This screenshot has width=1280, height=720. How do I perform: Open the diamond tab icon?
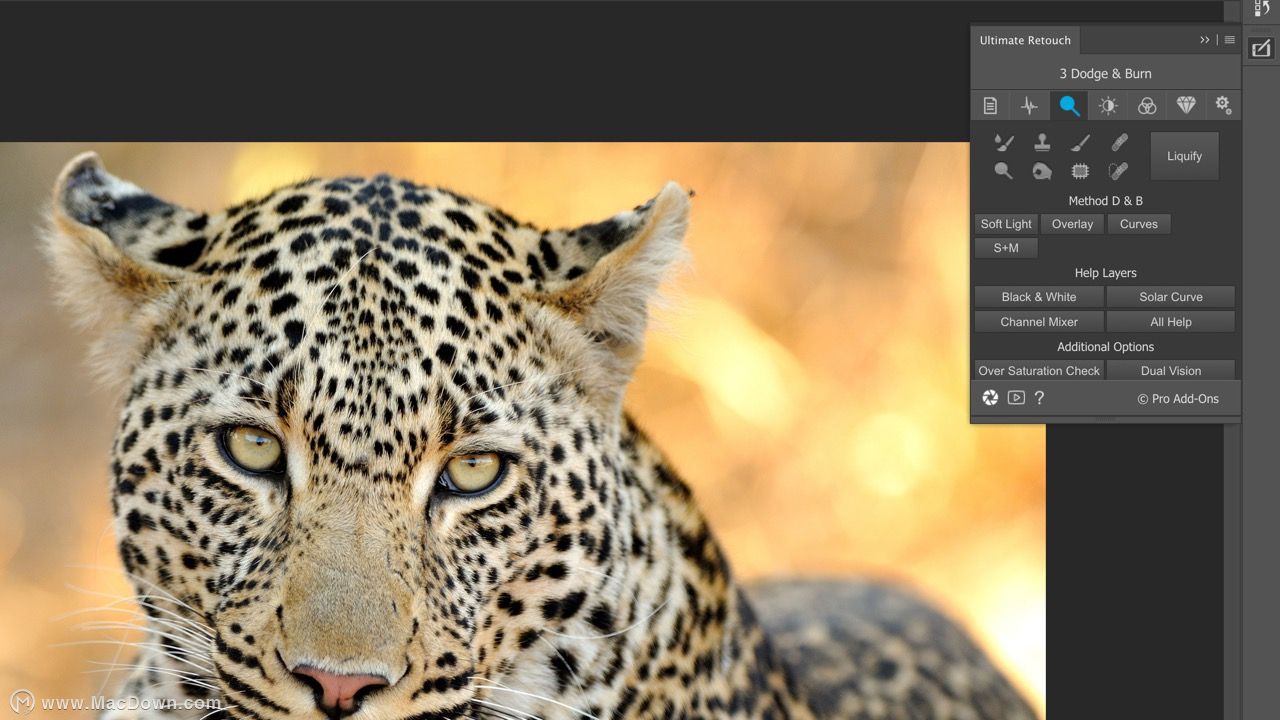pos(1186,105)
